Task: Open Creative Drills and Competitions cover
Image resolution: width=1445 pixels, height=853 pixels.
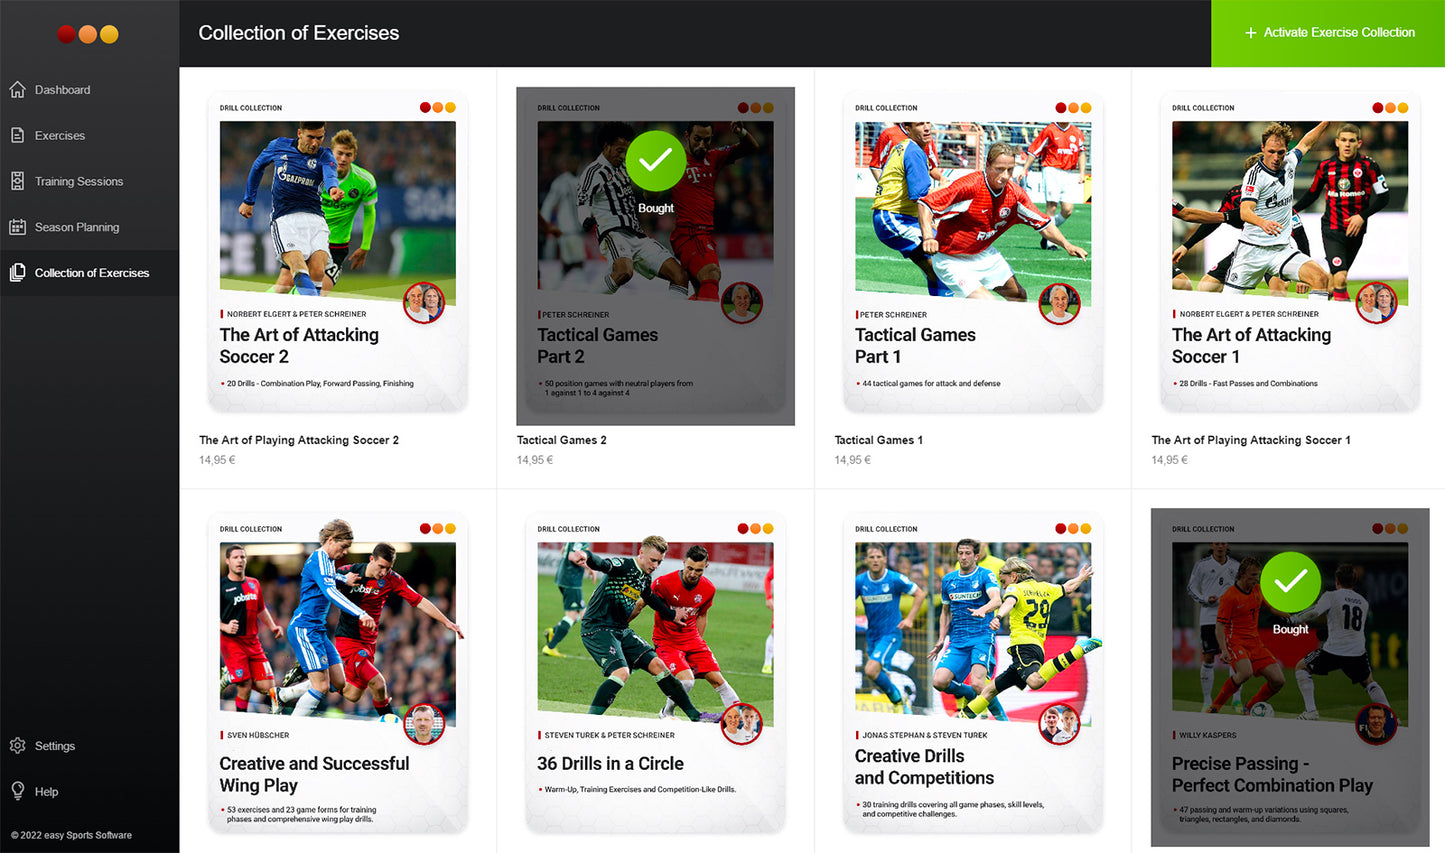Action: pos(973,674)
